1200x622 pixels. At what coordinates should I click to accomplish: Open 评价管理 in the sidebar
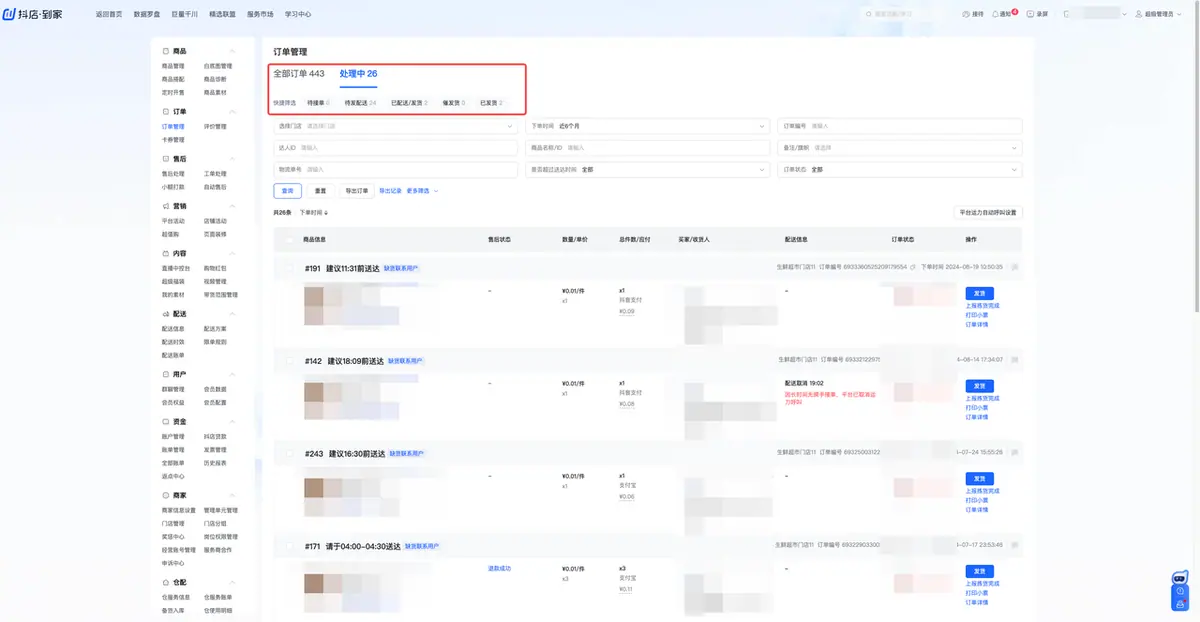(215, 127)
